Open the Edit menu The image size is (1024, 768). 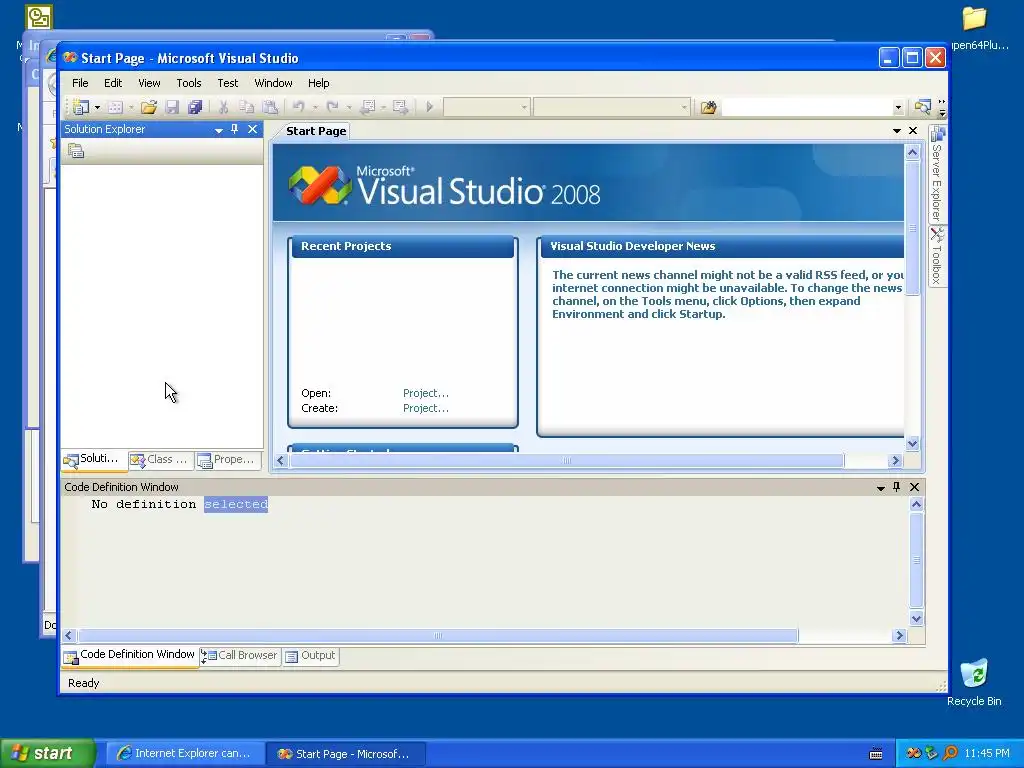[113, 83]
